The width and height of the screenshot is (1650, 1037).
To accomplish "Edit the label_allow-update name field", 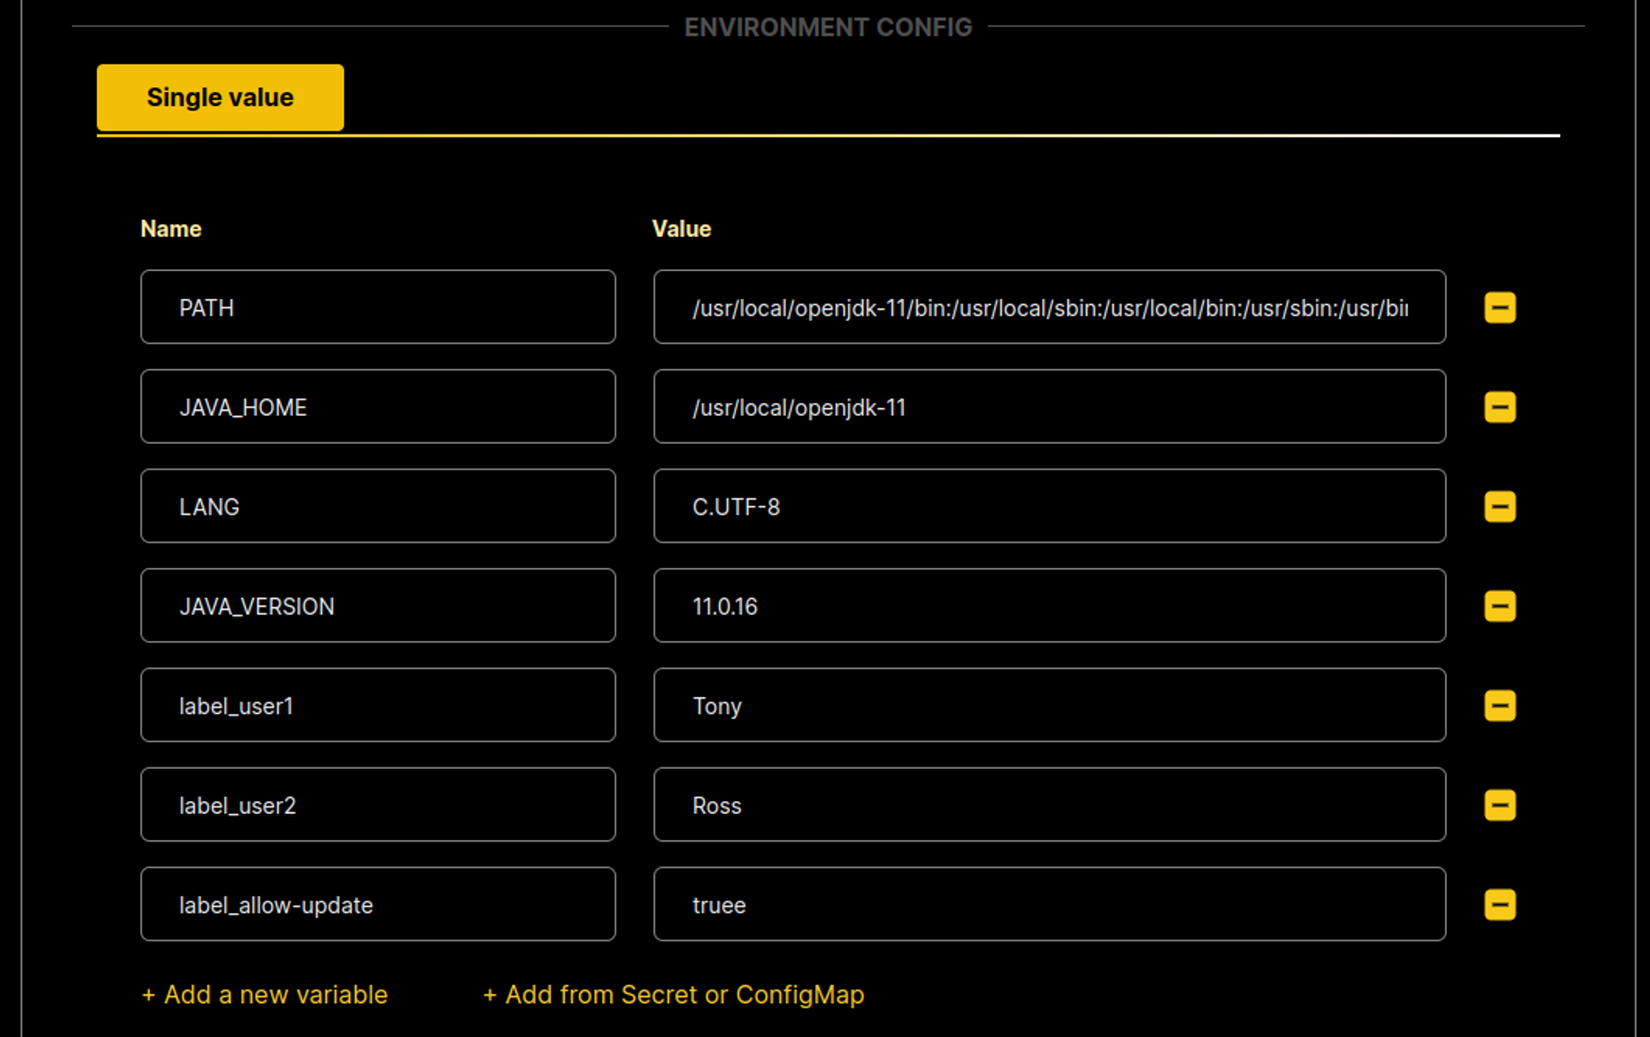I will [x=378, y=905].
